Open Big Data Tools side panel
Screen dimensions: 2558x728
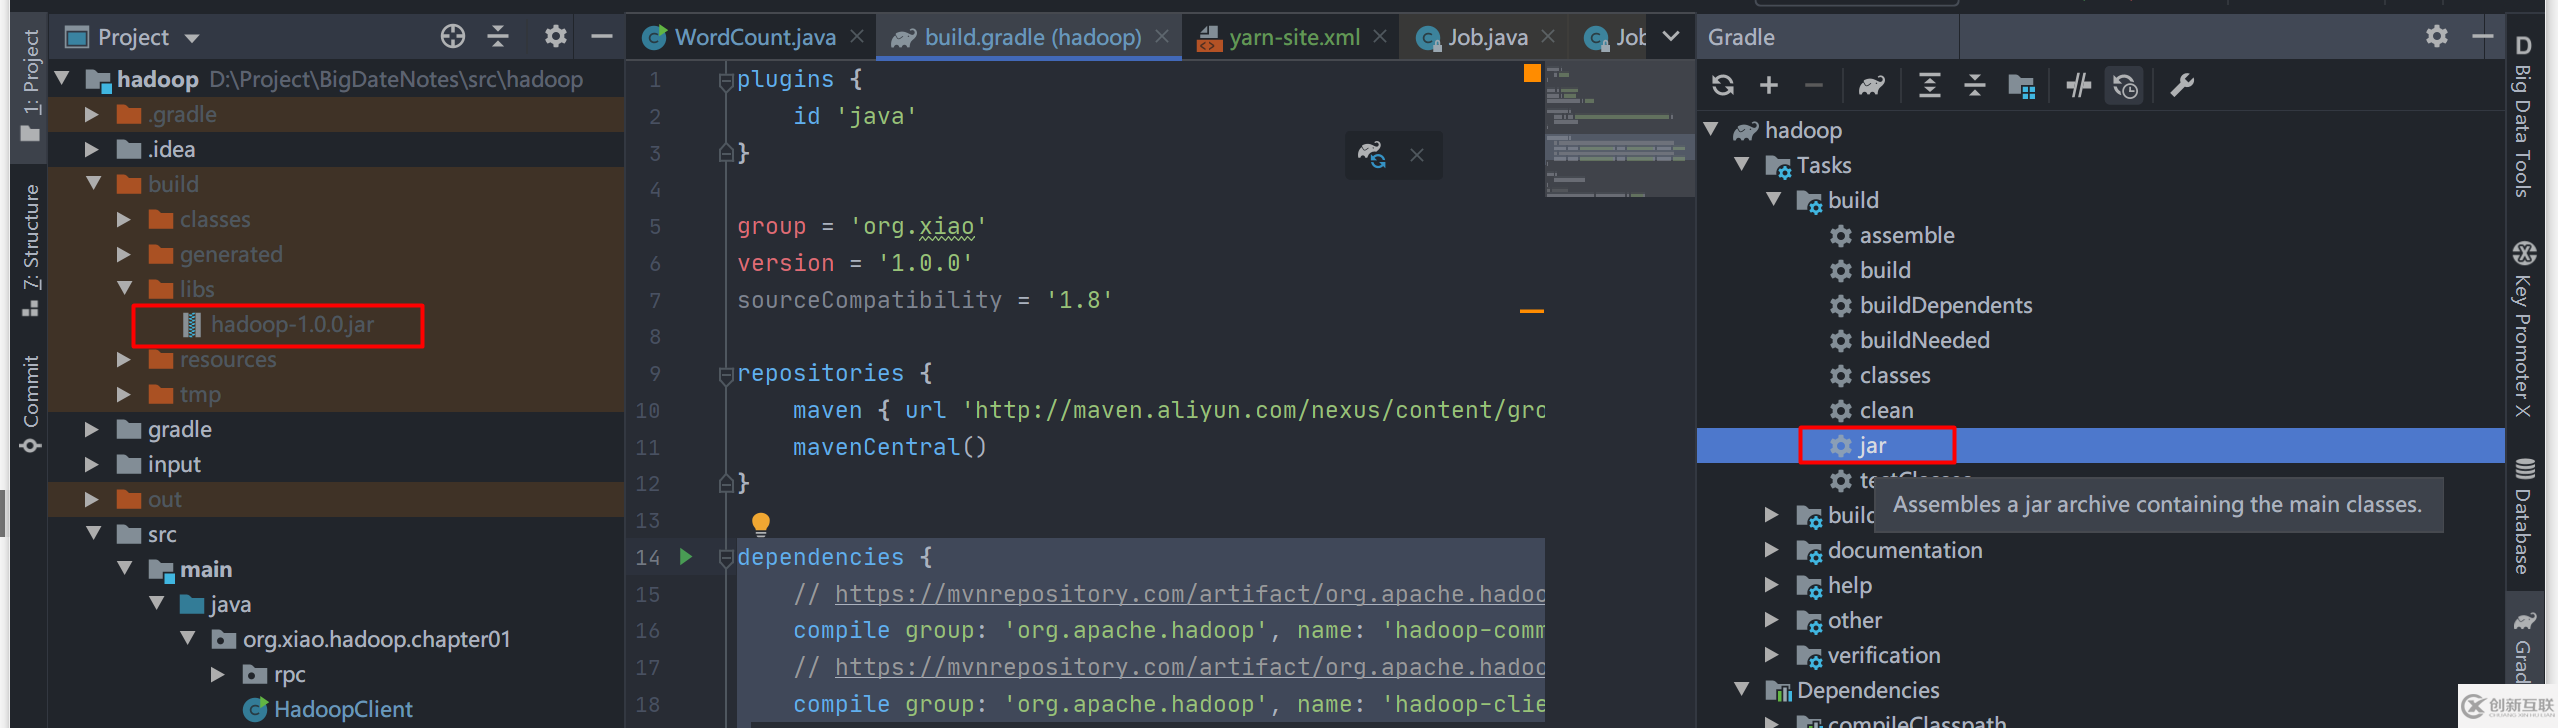[2522, 117]
